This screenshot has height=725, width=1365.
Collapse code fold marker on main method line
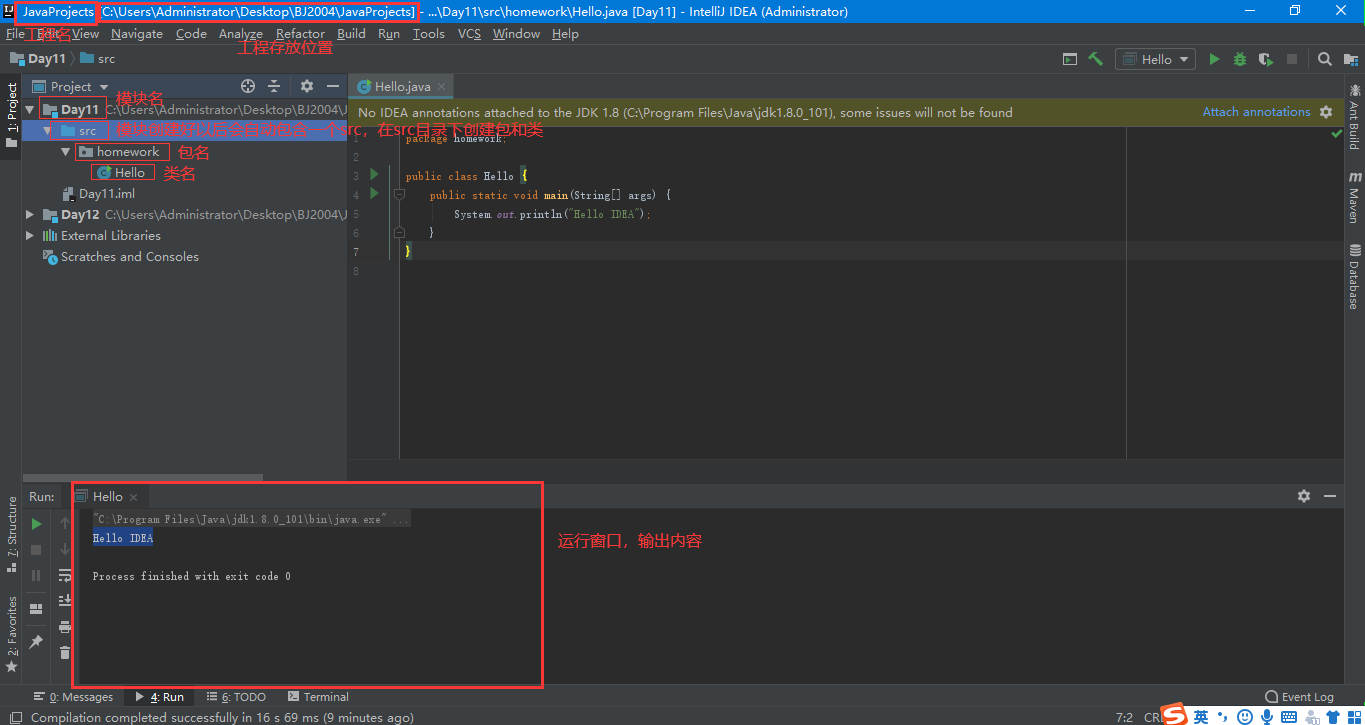pyautogui.click(x=399, y=195)
